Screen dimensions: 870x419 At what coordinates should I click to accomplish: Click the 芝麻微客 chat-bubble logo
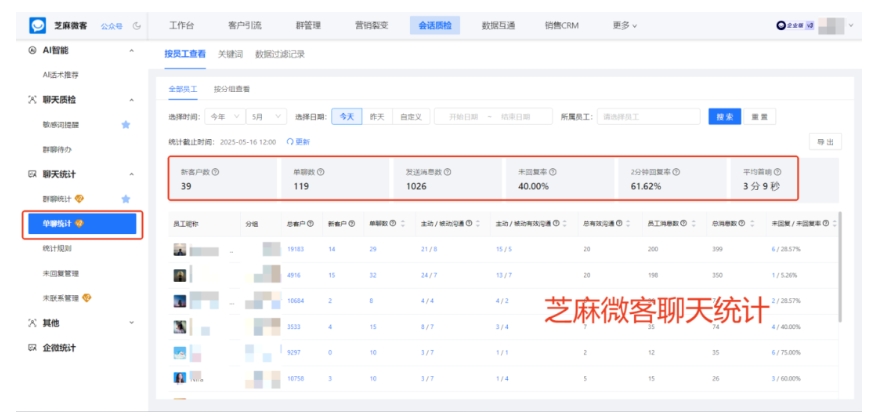(38, 26)
